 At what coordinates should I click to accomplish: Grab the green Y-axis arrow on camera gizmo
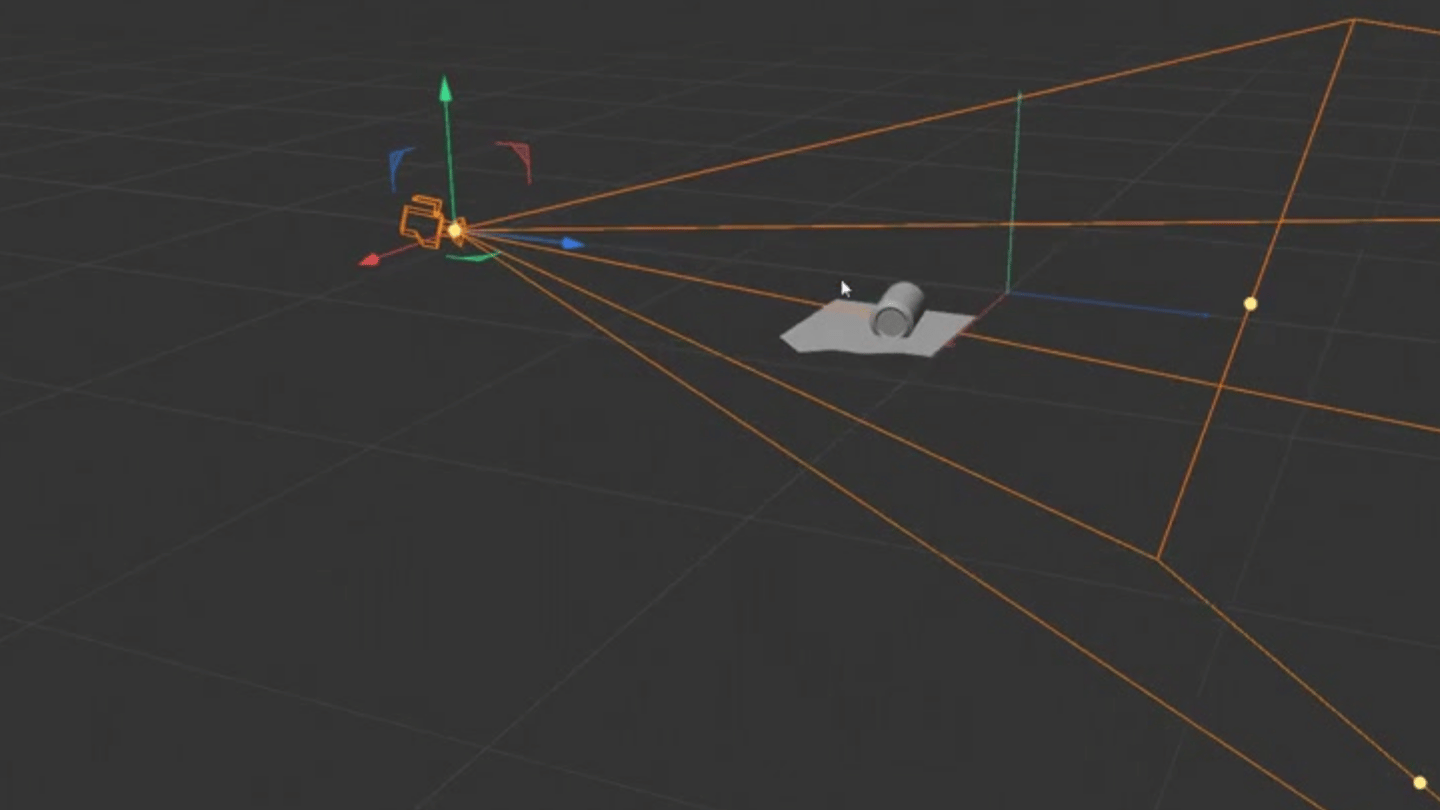(446, 89)
